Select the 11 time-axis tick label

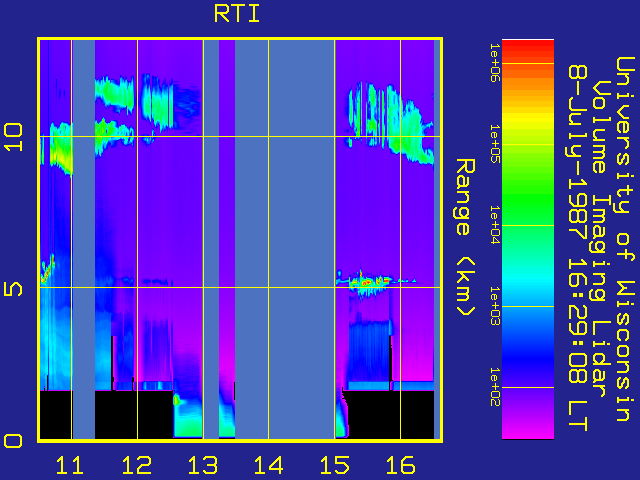pos(69,465)
